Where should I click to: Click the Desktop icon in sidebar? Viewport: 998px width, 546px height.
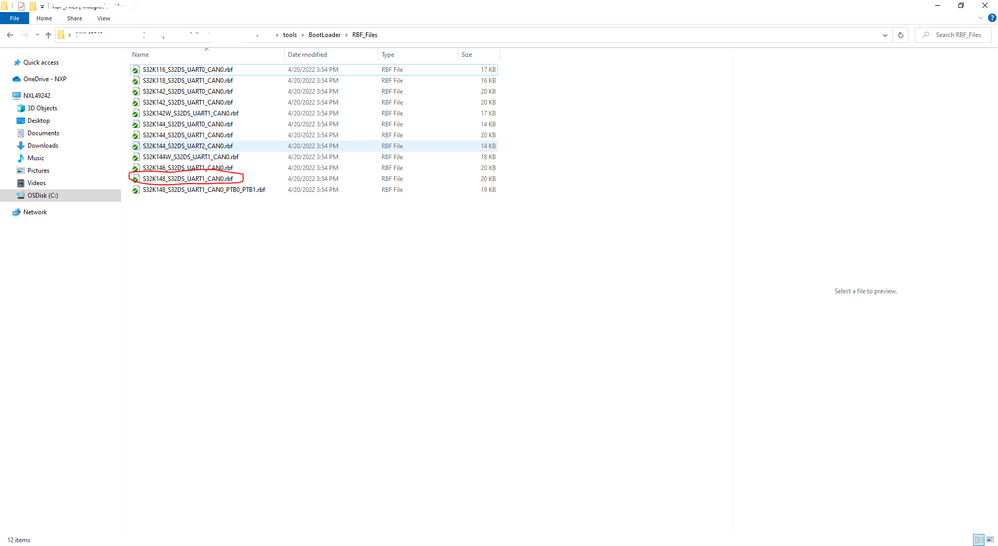21,120
